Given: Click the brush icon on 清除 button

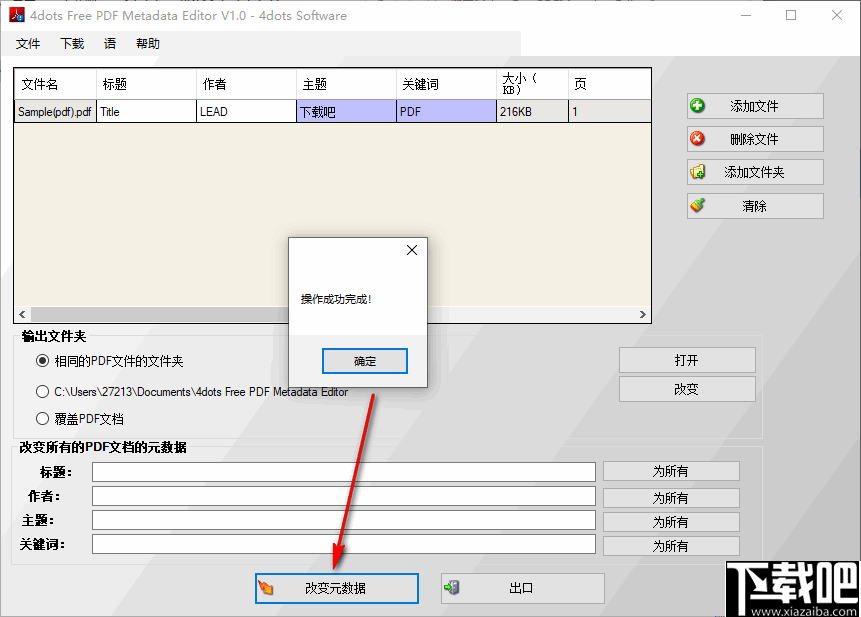Looking at the screenshot, I should point(698,204).
